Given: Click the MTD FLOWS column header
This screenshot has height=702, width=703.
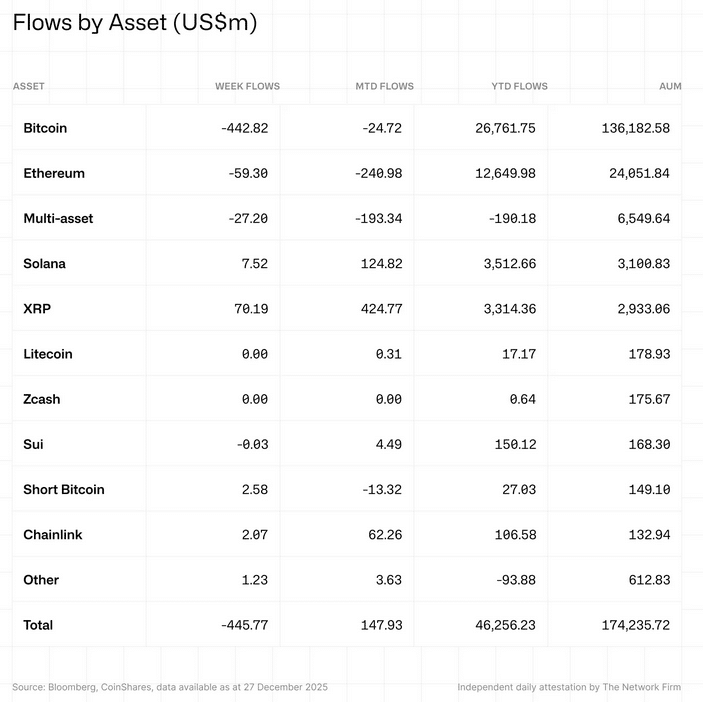Looking at the screenshot, I should [x=384, y=87].
